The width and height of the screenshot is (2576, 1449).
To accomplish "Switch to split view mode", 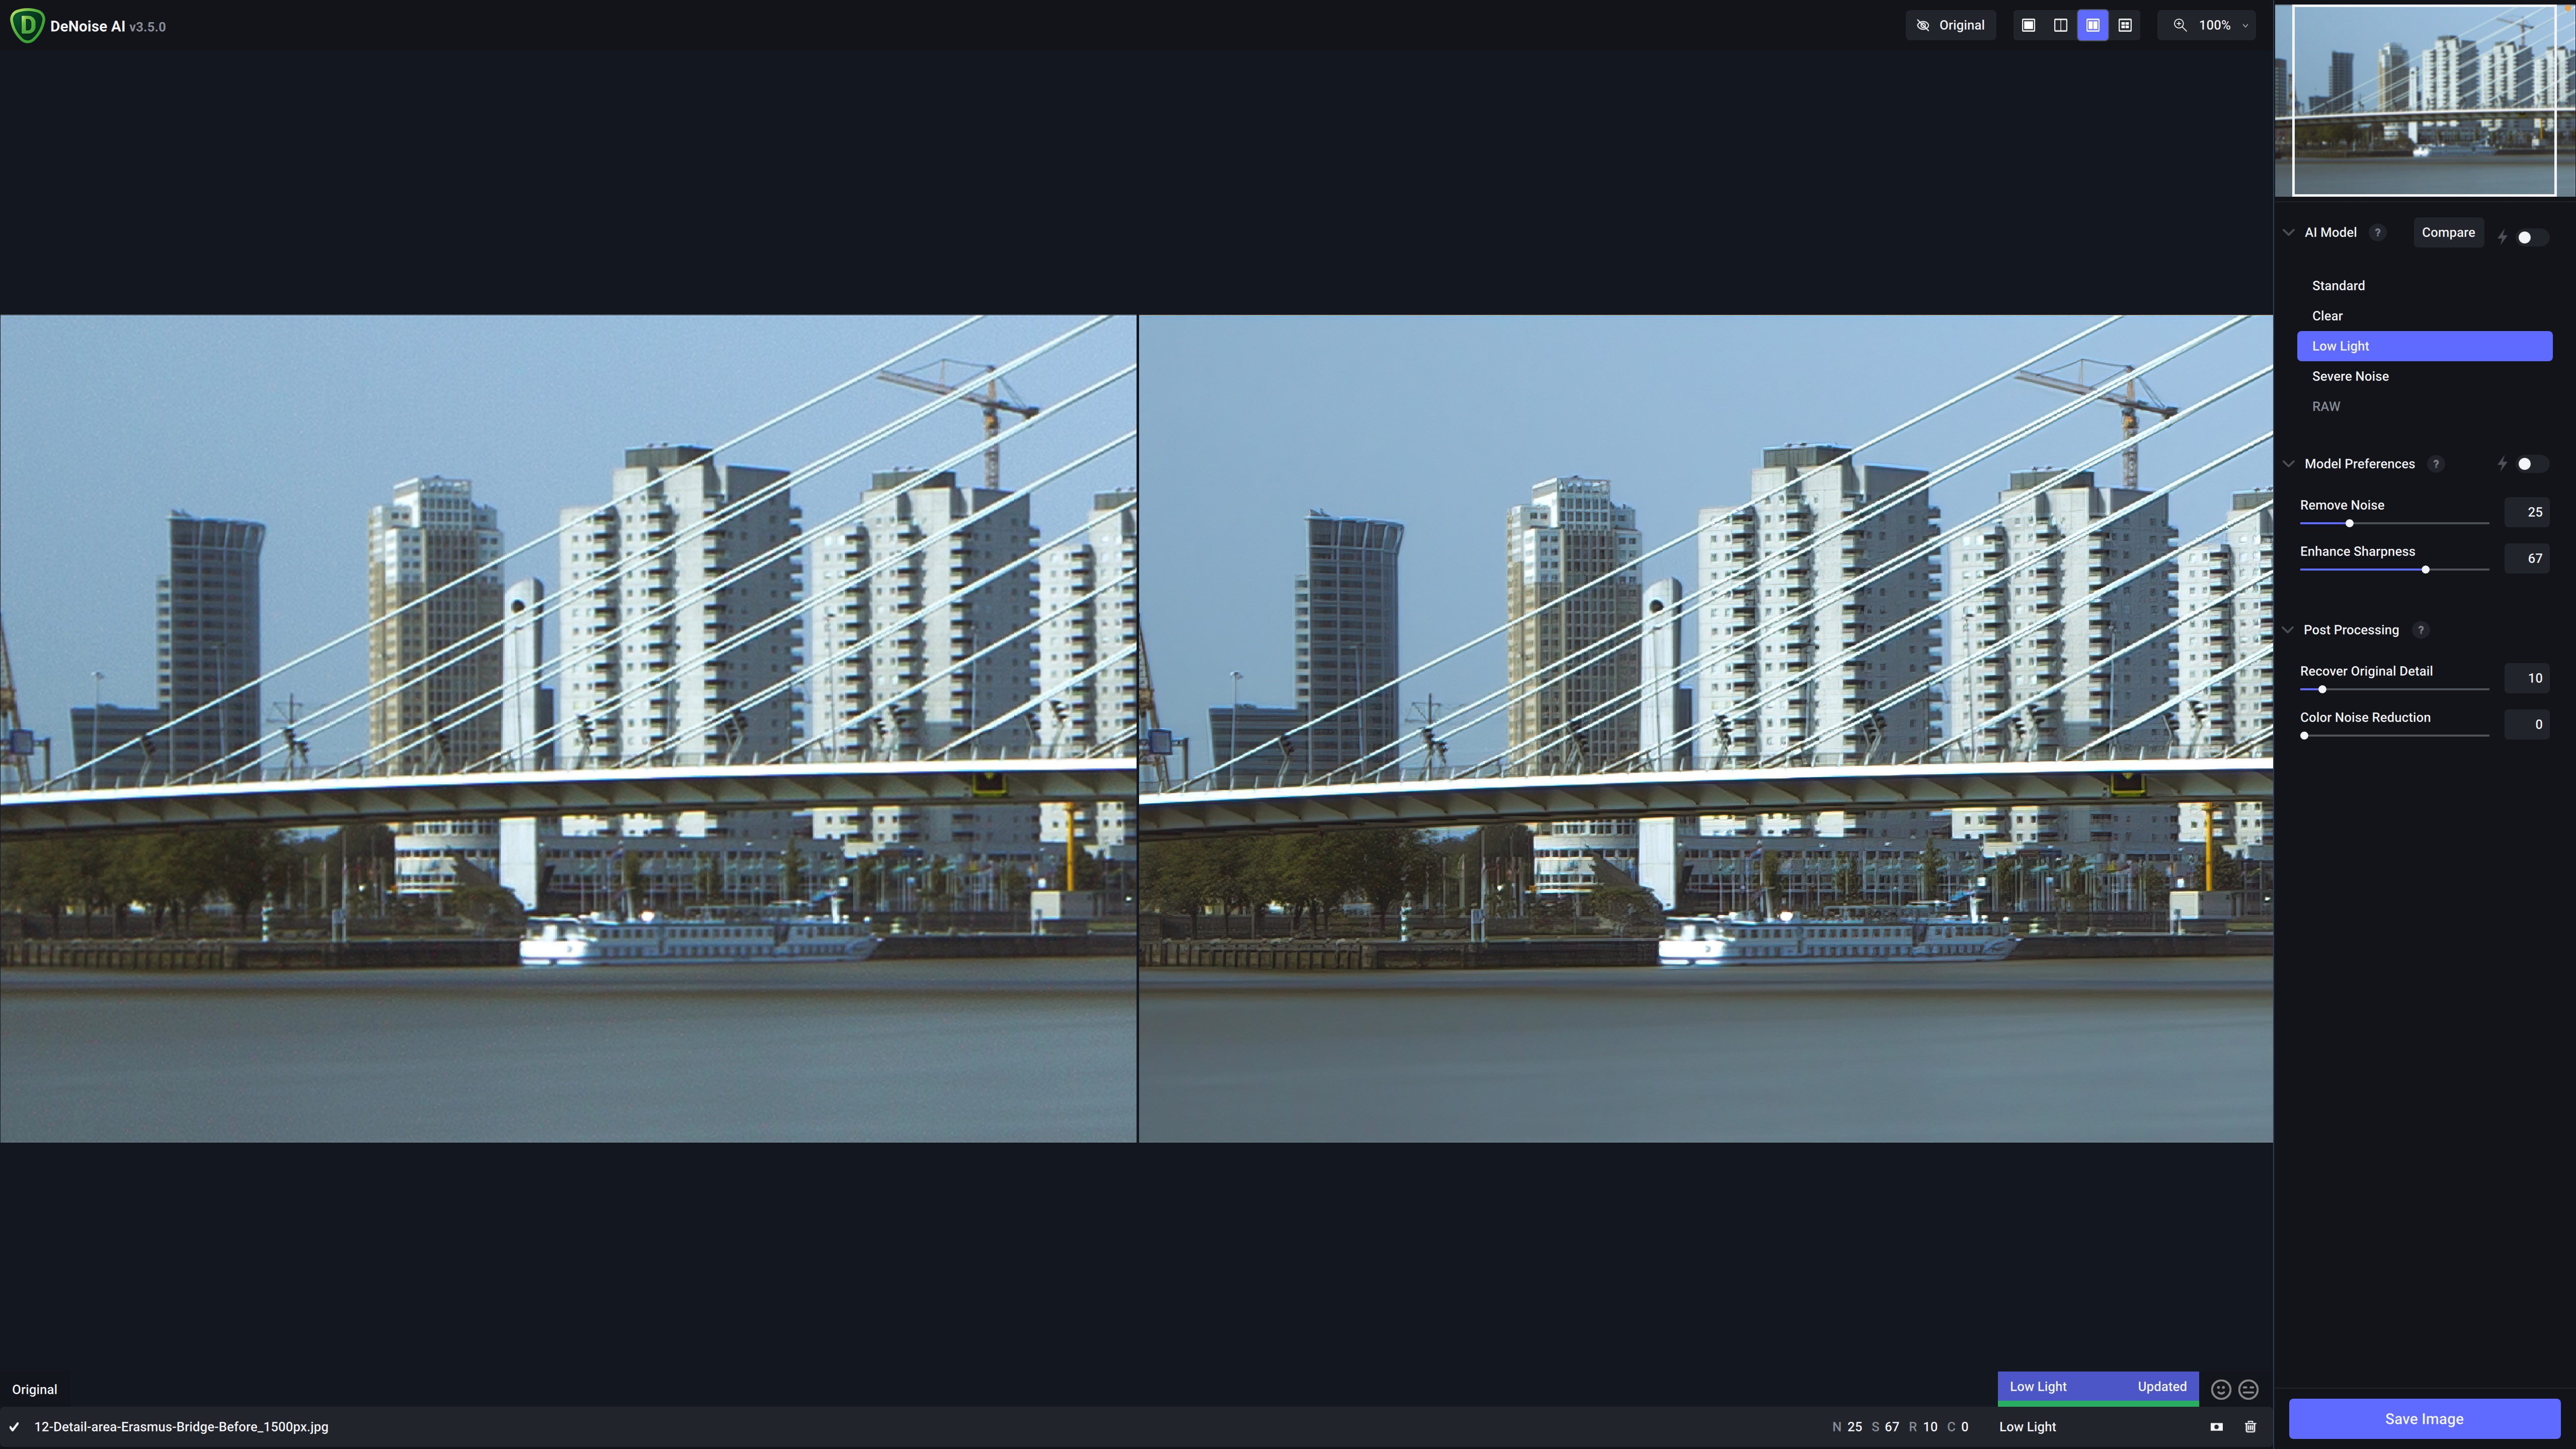I will point(2060,25).
